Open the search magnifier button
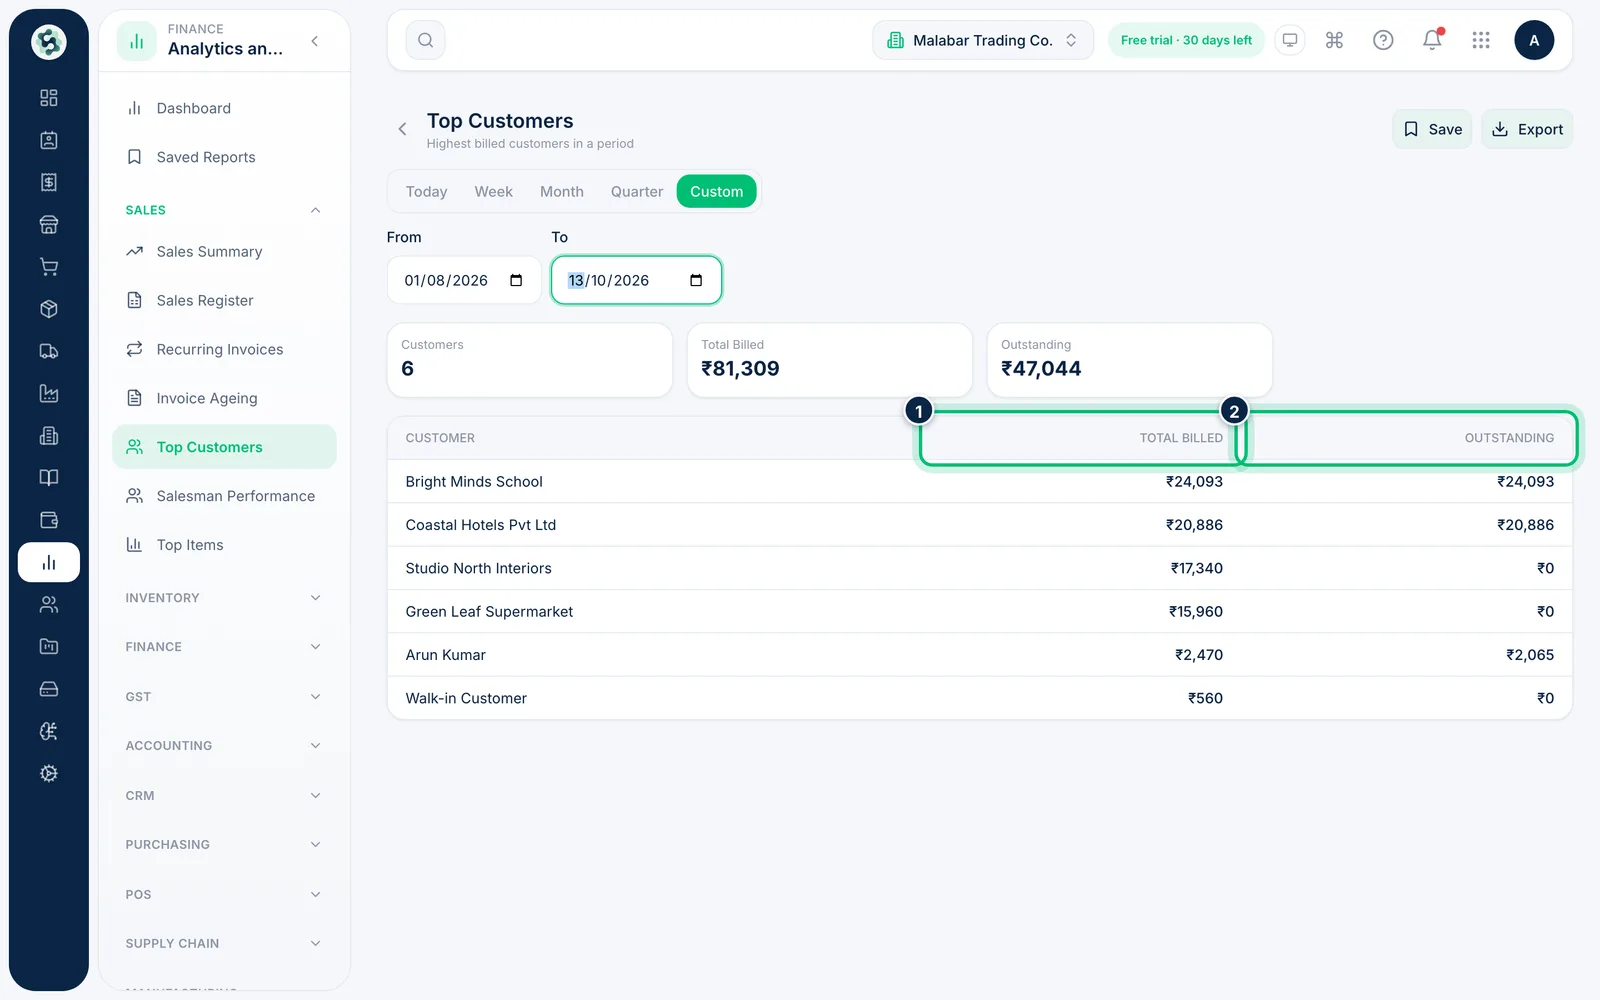This screenshot has width=1600, height=1000. point(425,40)
